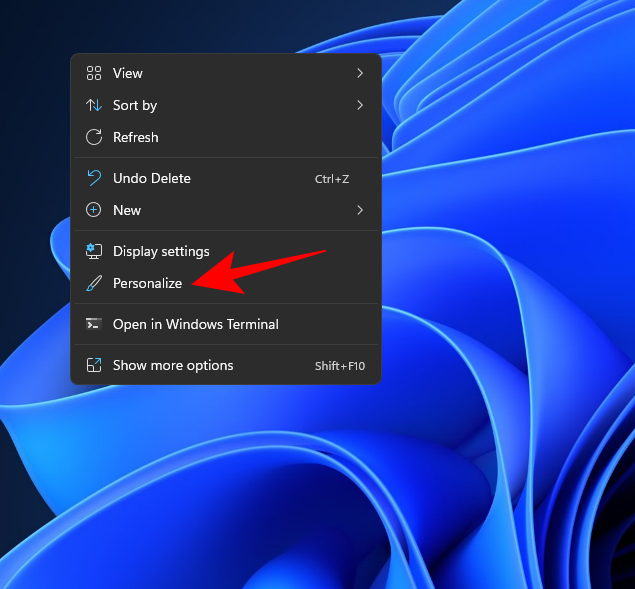Click the Ctrl+Z shortcut hint text

(x=331, y=179)
